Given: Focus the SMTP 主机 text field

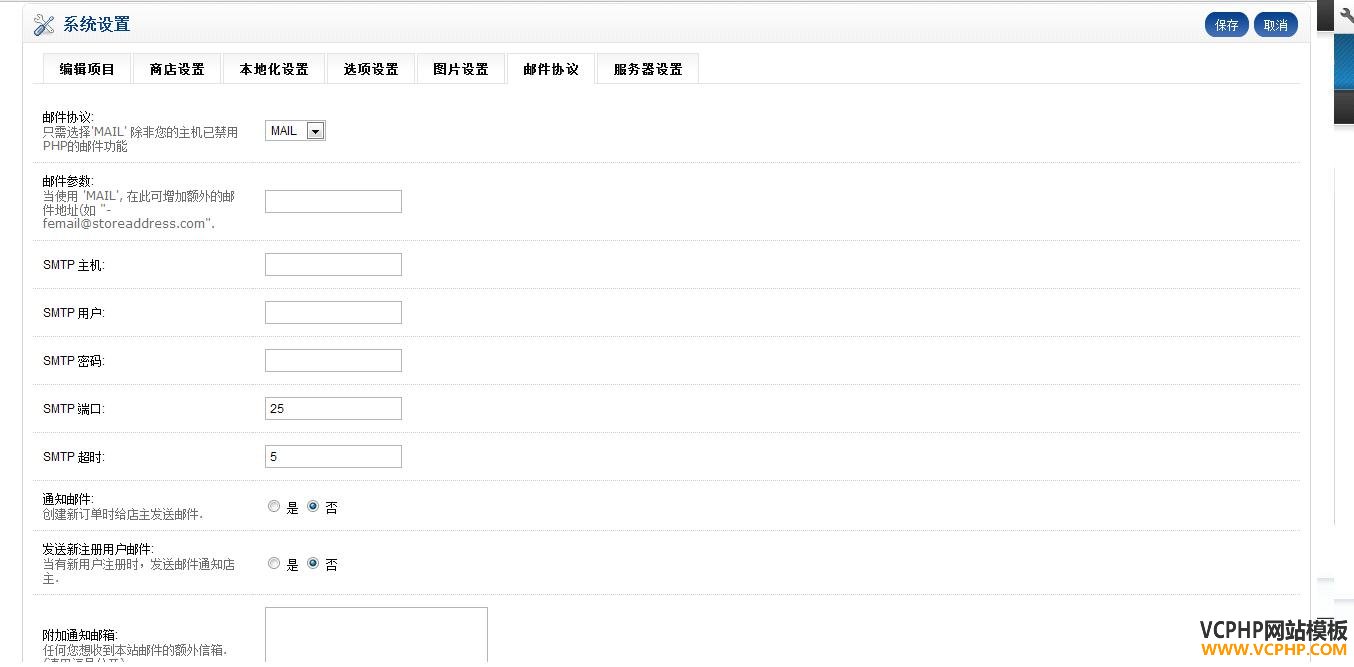Looking at the screenshot, I should [x=333, y=265].
